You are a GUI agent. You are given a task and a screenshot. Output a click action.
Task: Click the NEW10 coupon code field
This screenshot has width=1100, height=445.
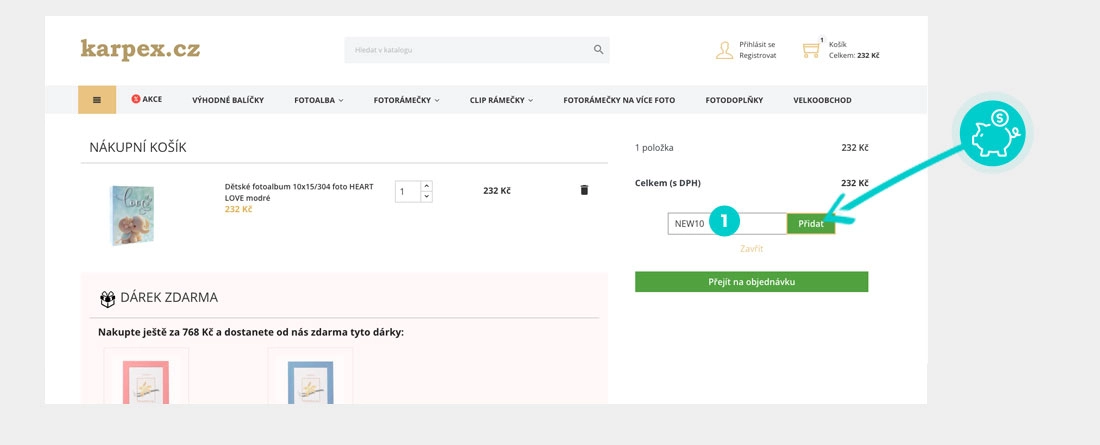coord(727,224)
